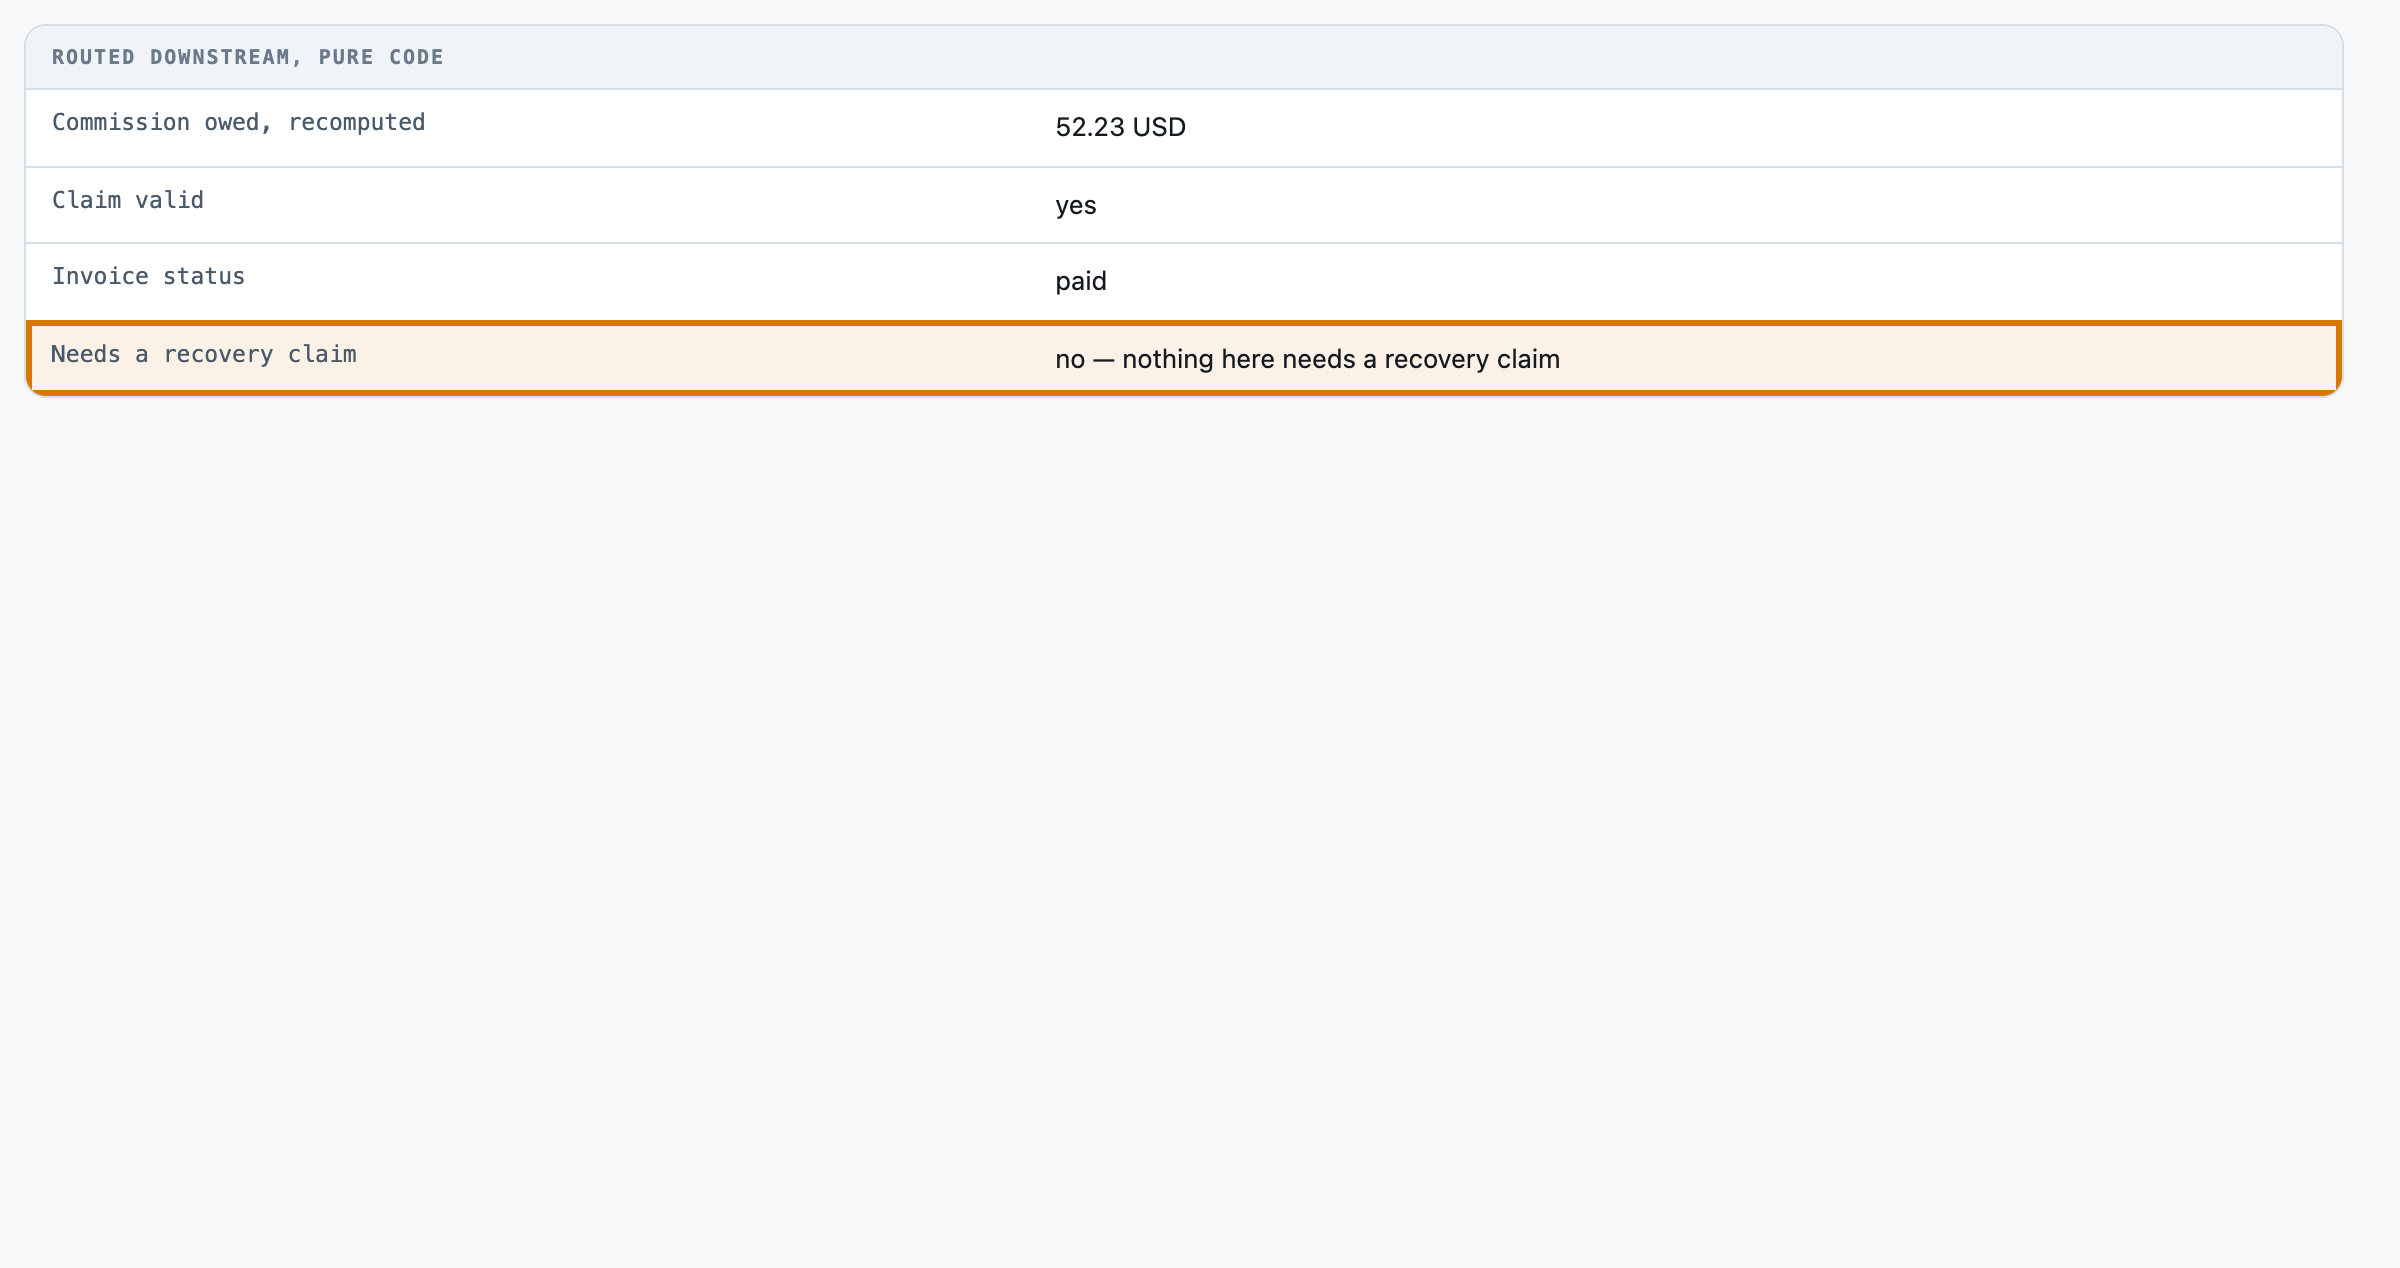Click the word 'recomputed' in commission label
Viewport: 2400px width, 1268px height.
tap(357, 122)
